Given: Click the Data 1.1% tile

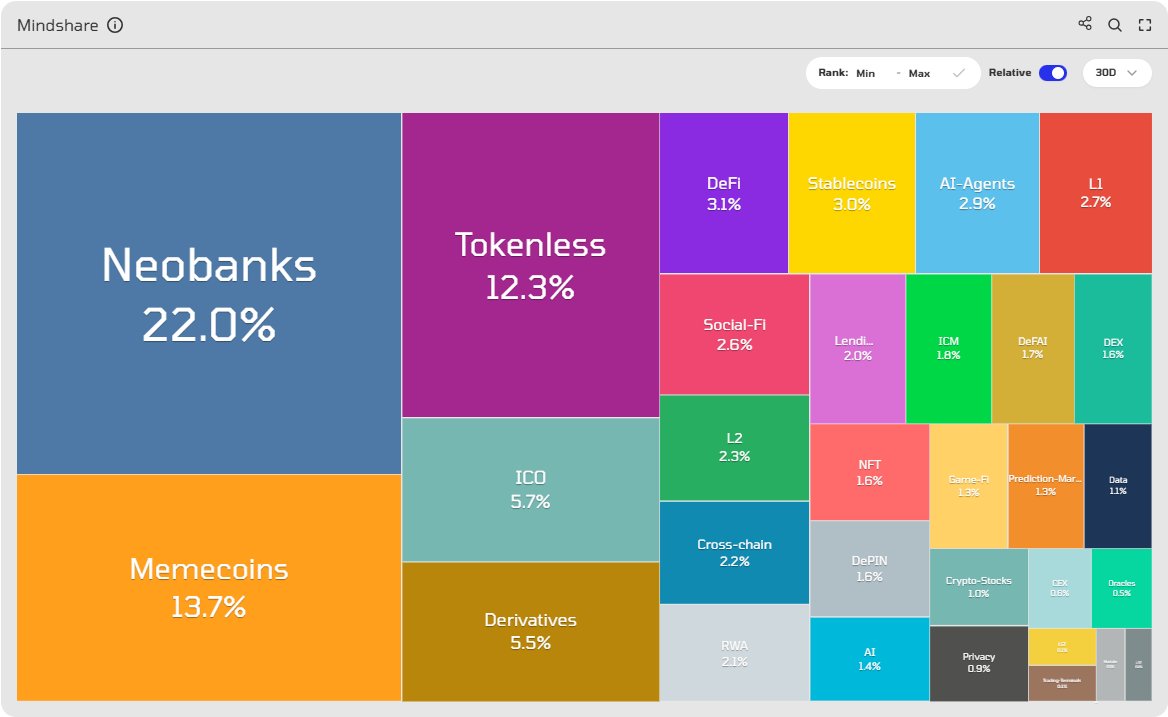Looking at the screenshot, I should click(x=1118, y=485).
